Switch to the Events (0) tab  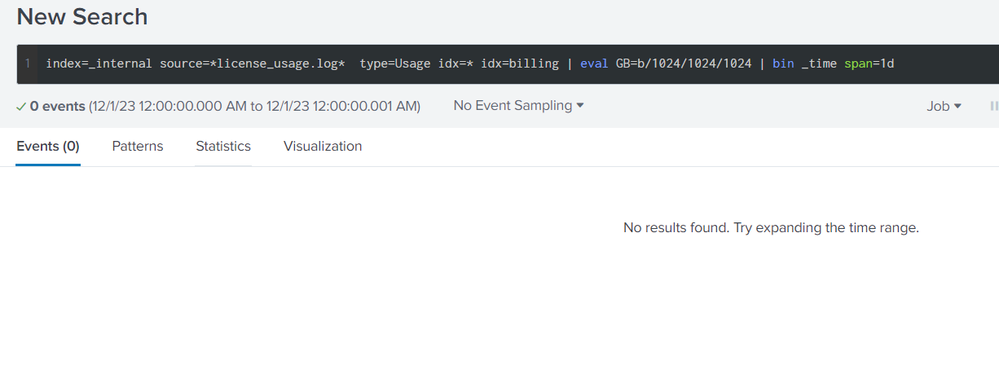click(x=48, y=146)
